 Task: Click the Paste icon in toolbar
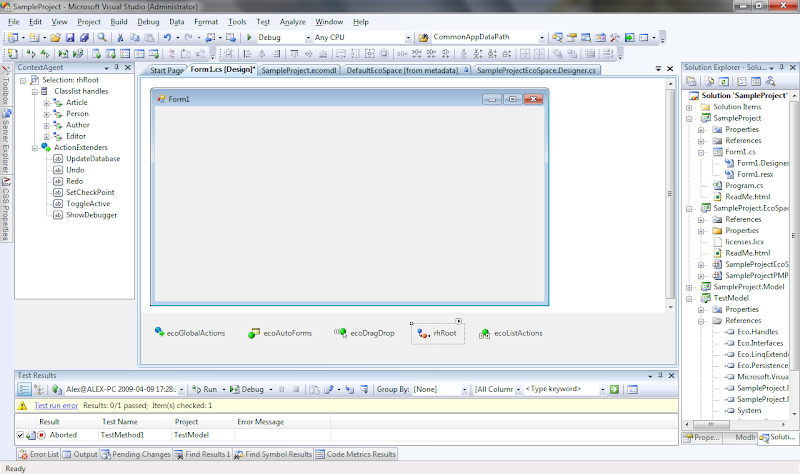[149, 37]
